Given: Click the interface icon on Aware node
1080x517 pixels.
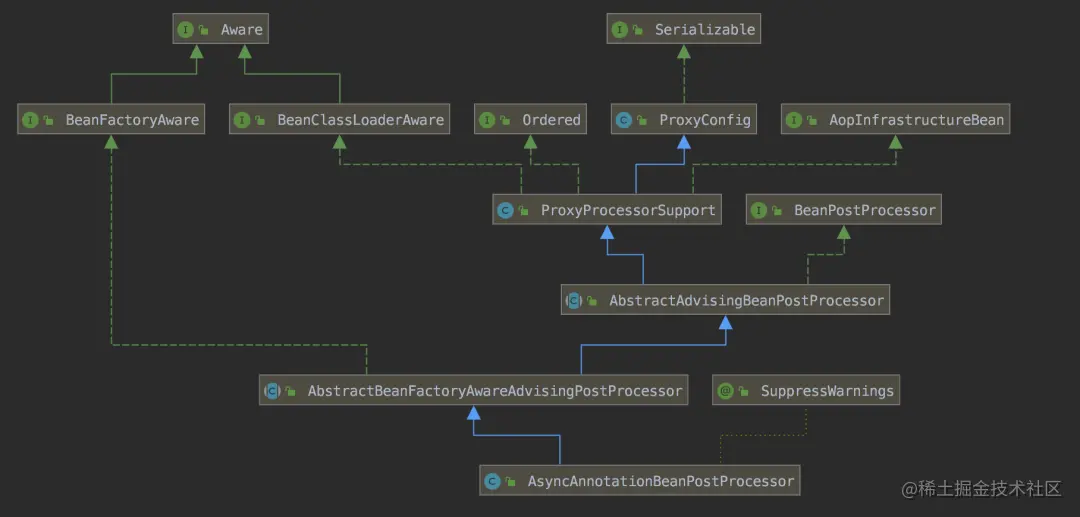Looking at the screenshot, I should pyautogui.click(x=186, y=30).
